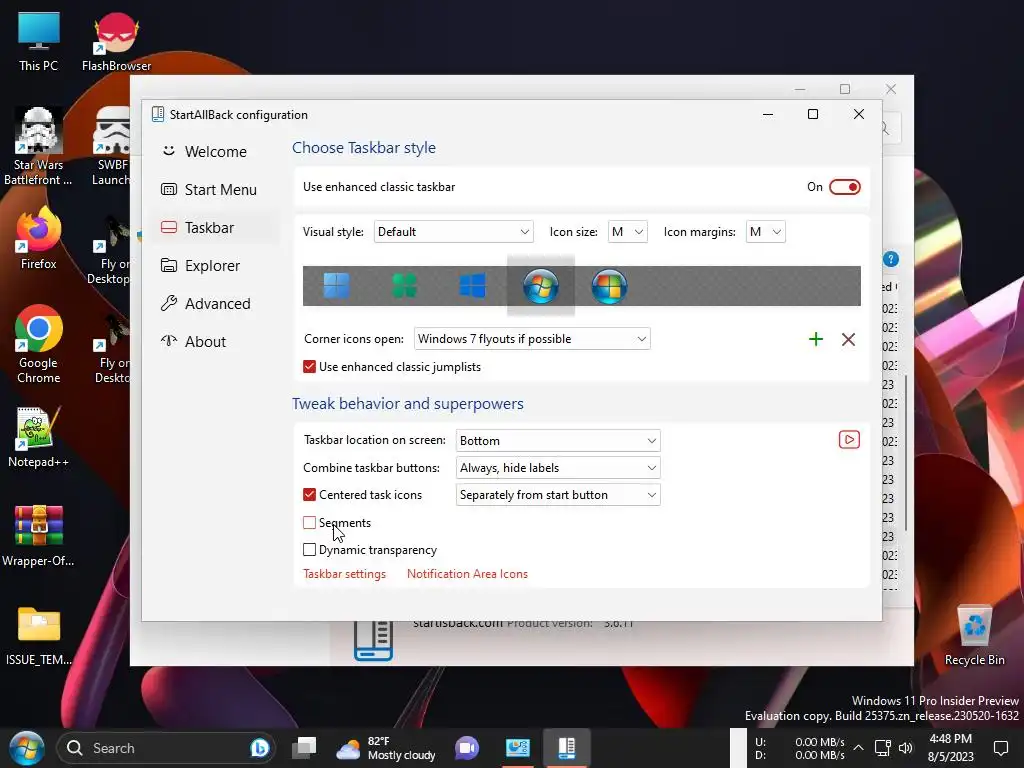The image size is (1024, 768).
Task: Open the Corner icons open dropdown
Action: pos(532,339)
